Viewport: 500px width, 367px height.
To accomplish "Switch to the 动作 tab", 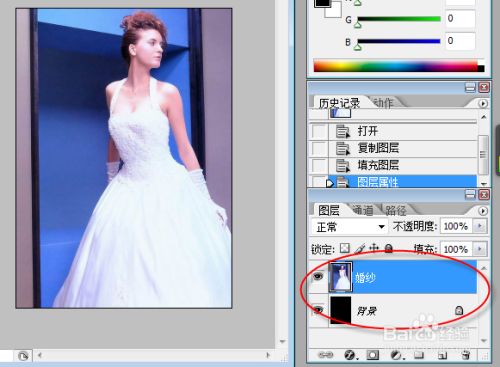I will pos(383,103).
